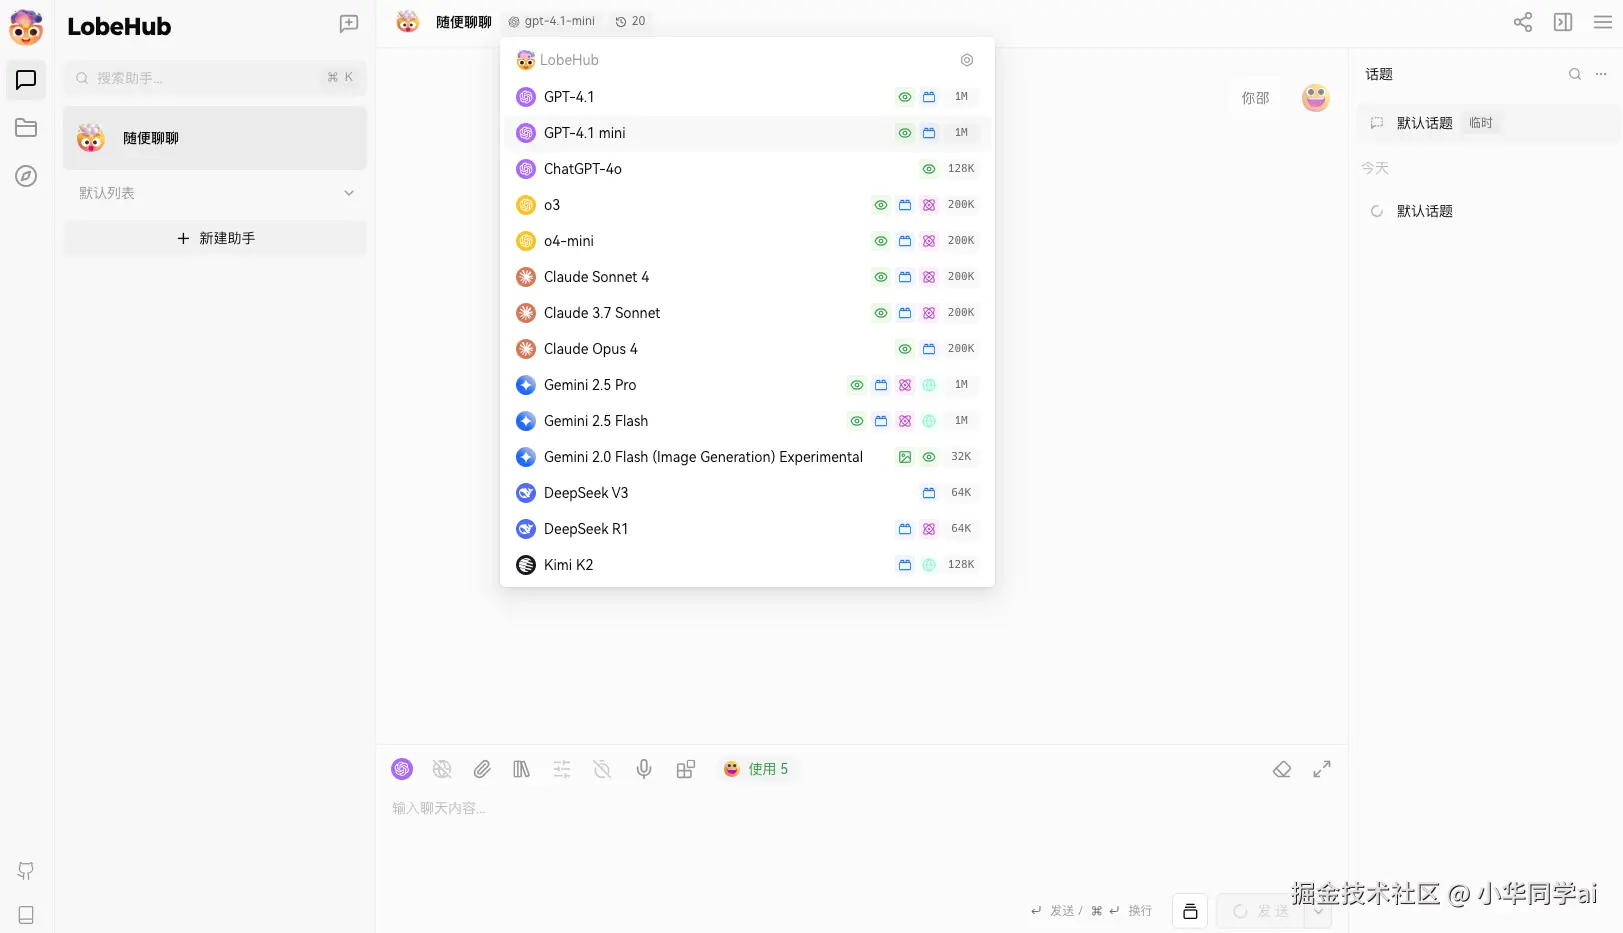Click the save-topic icon beside the send button
The image size is (1623, 933).
click(1190, 911)
